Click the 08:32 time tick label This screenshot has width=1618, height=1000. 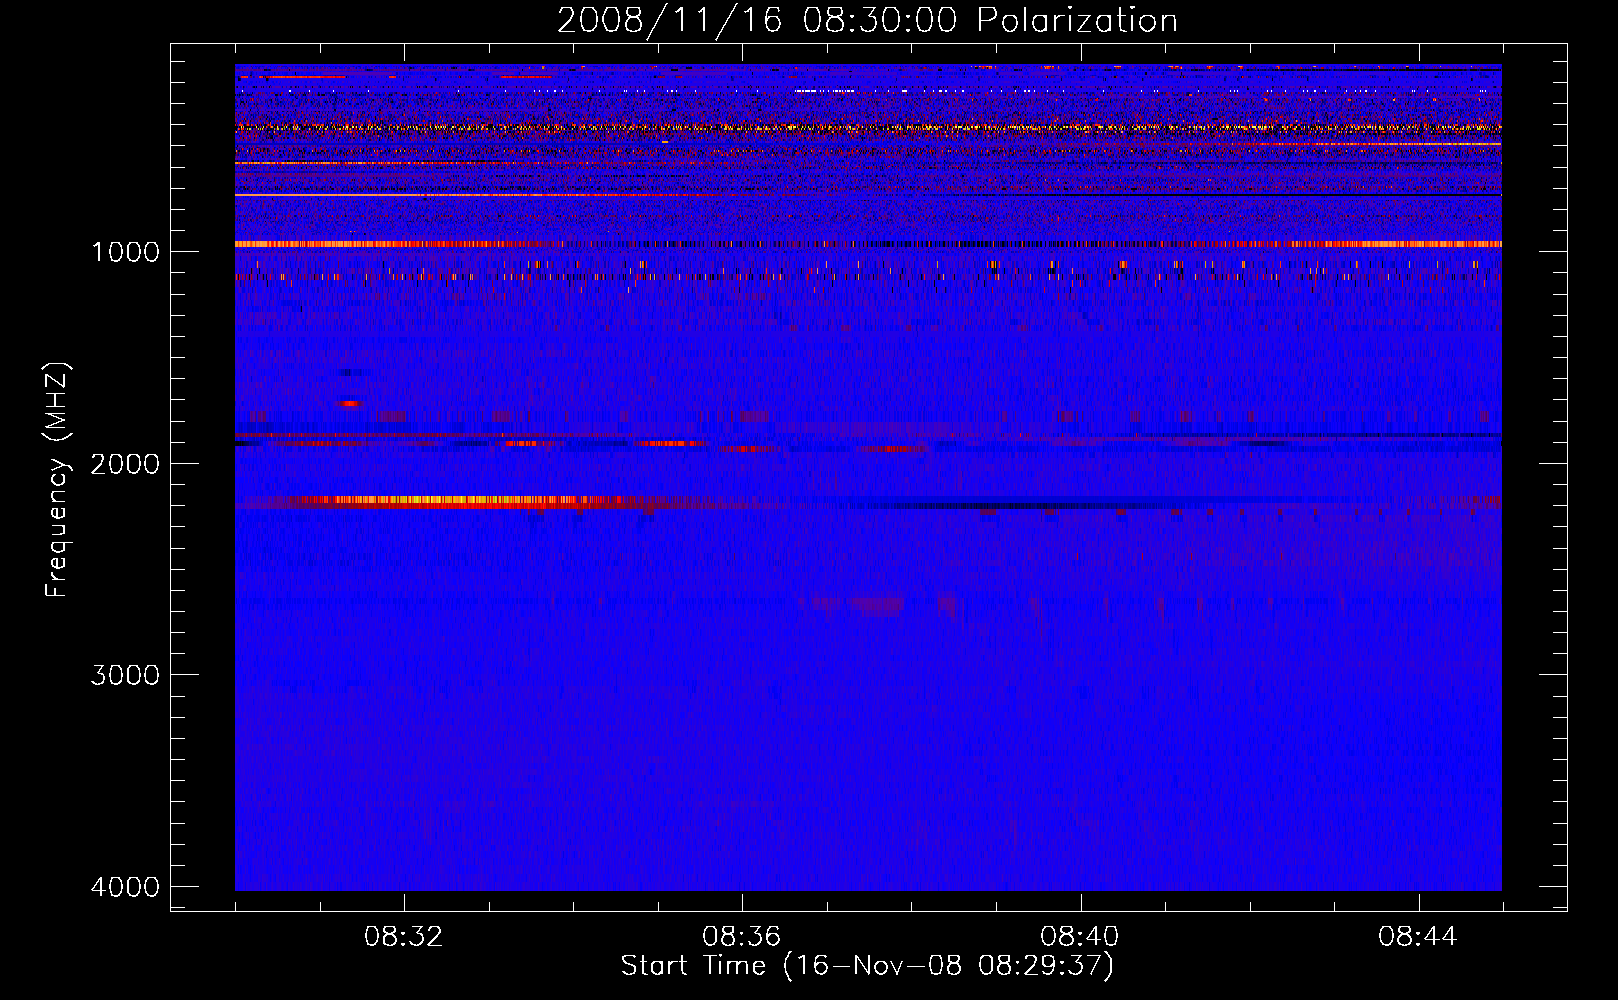404,937
